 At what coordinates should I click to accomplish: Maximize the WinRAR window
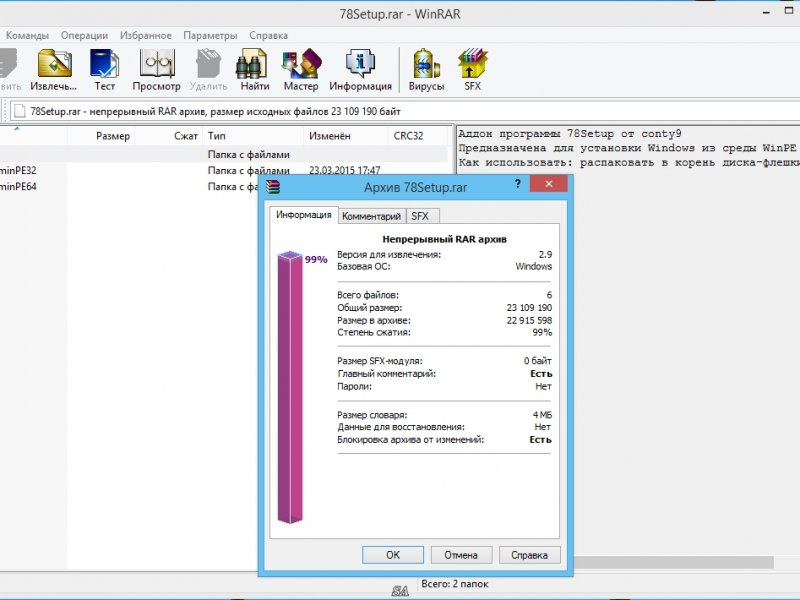(x=789, y=11)
